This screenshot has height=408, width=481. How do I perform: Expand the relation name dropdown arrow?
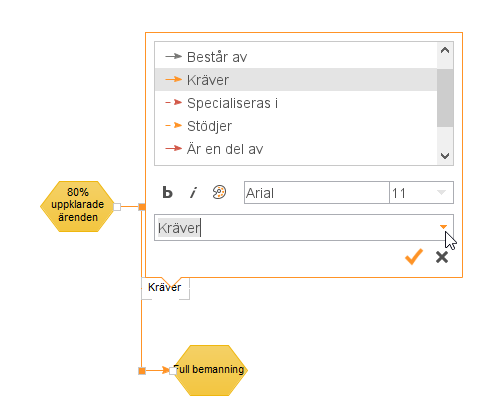(443, 227)
